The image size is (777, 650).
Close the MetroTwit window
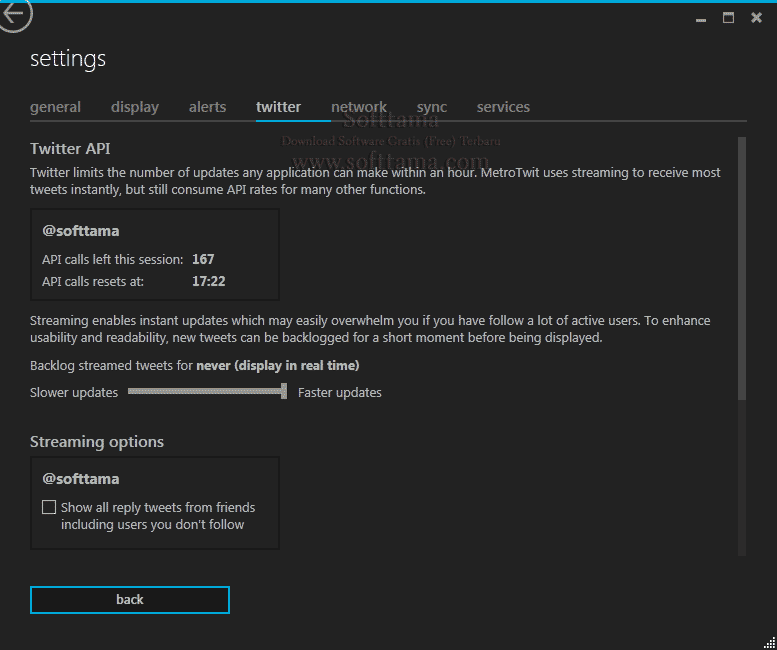coord(756,18)
